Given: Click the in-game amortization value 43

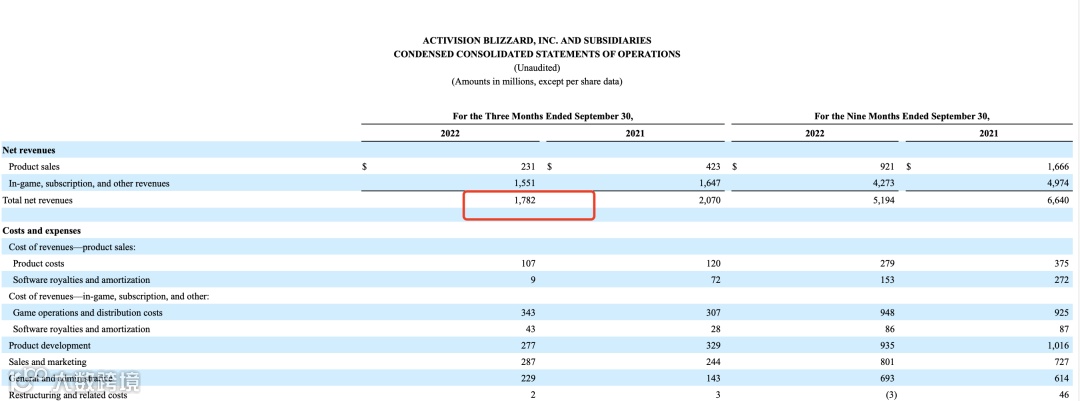Looking at the screenshot, I should click(531, 329).
